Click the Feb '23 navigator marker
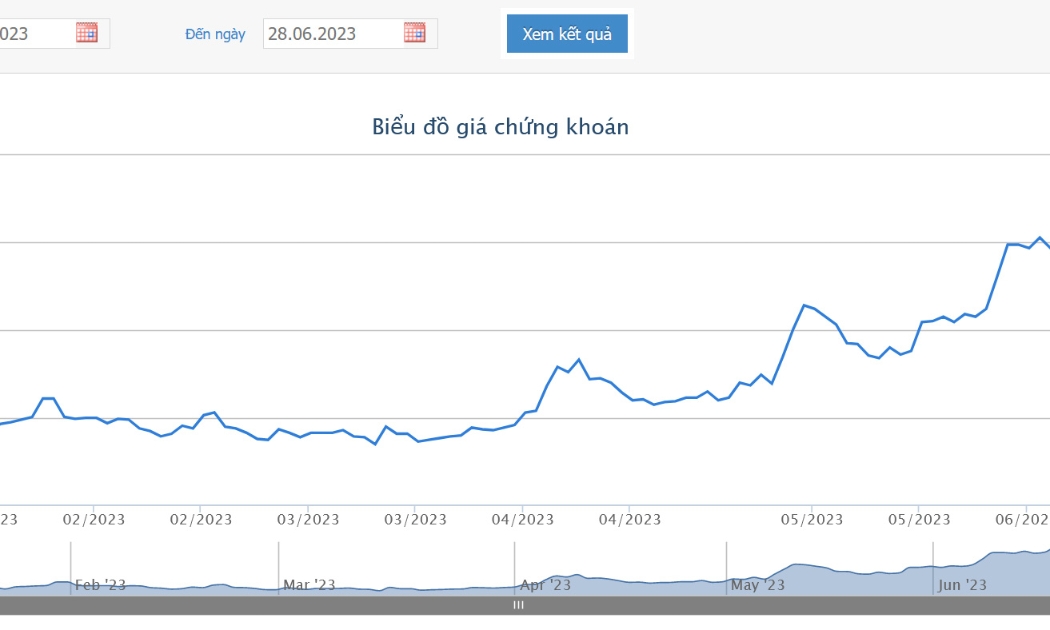Screen dimensions: 1050x630 [x=100, y=585]
